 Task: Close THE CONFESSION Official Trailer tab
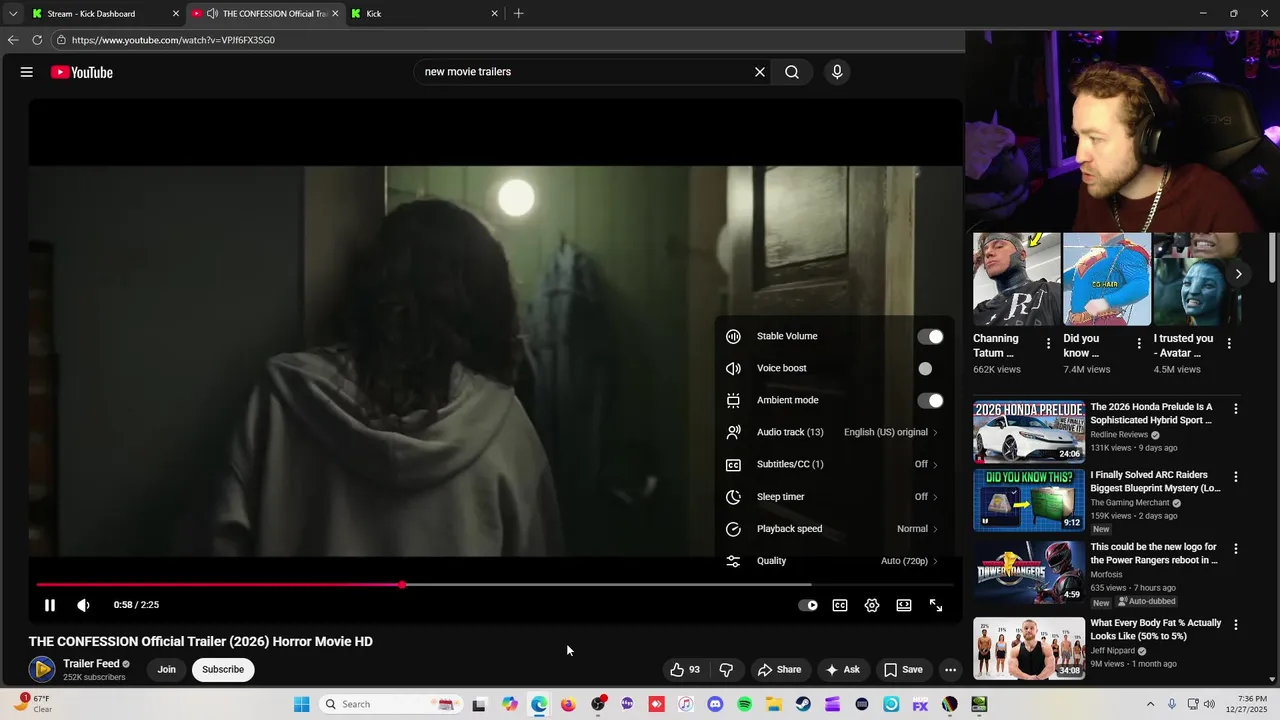click(x=335, y=14)
